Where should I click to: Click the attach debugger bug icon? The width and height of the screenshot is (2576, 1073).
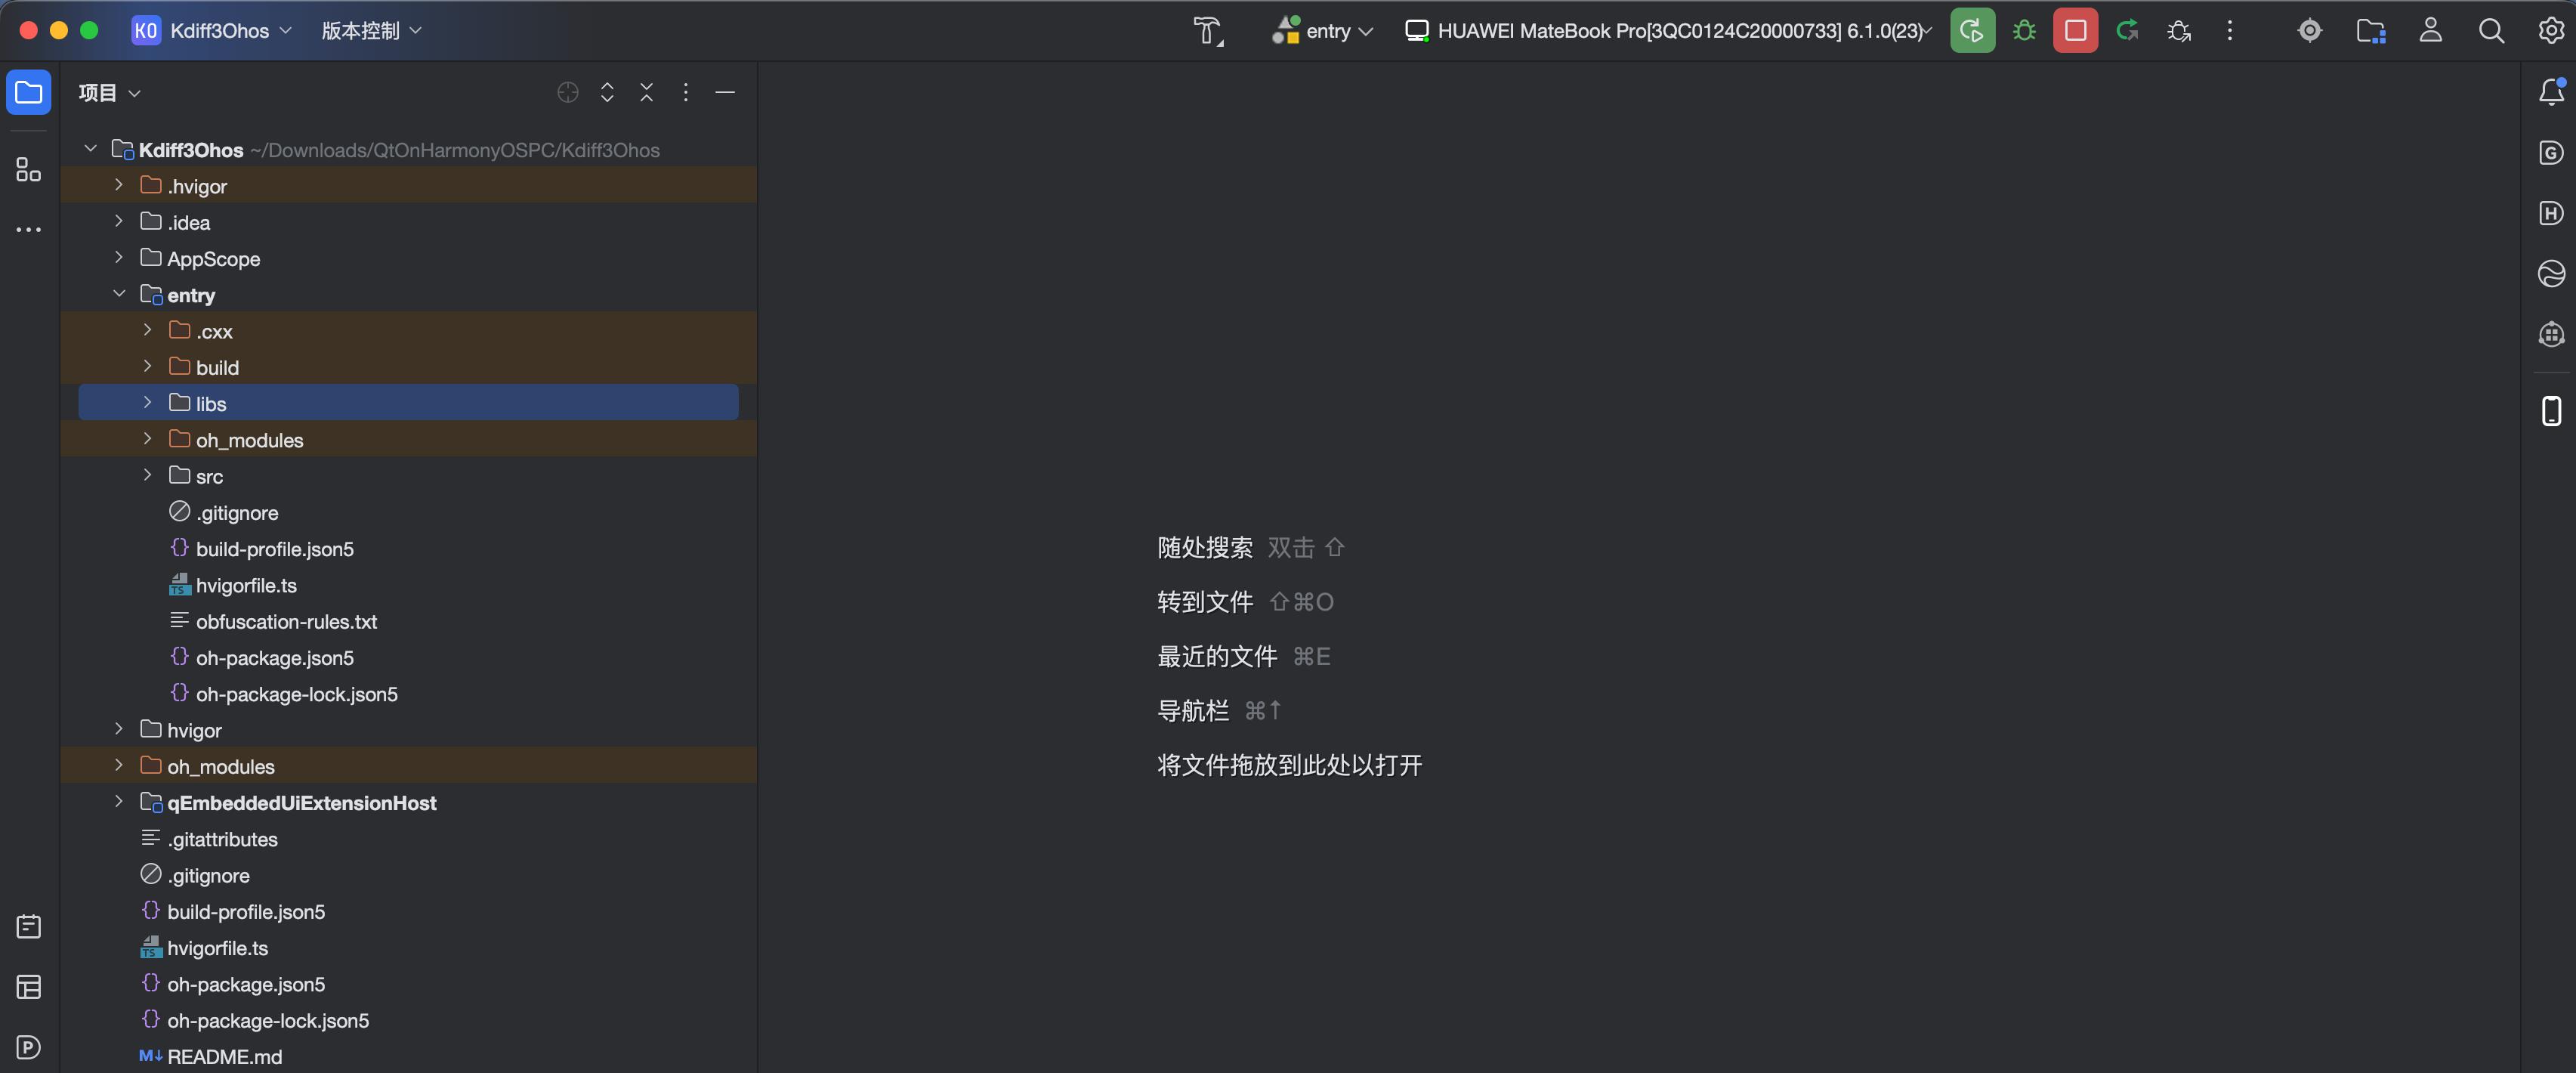2179,31
